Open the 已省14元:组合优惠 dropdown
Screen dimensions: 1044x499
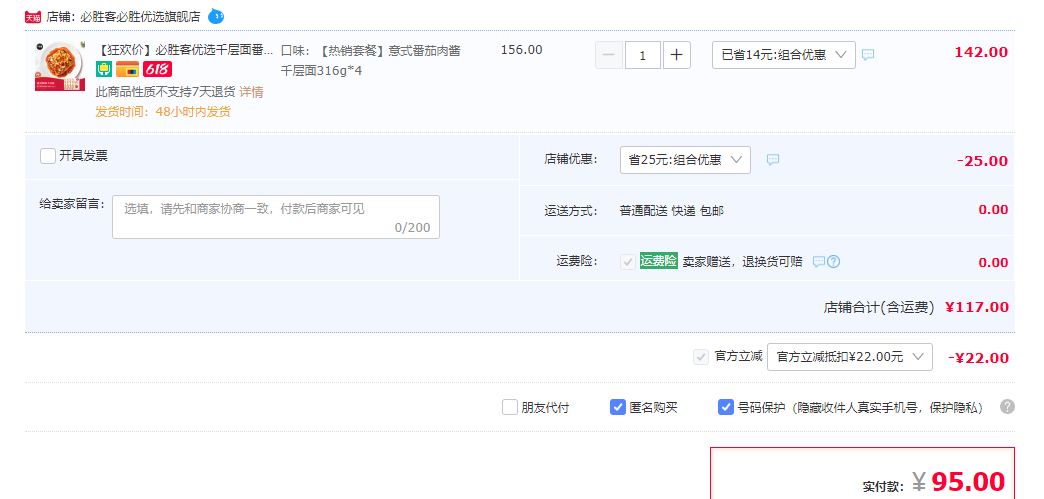(x=784, y=55)
